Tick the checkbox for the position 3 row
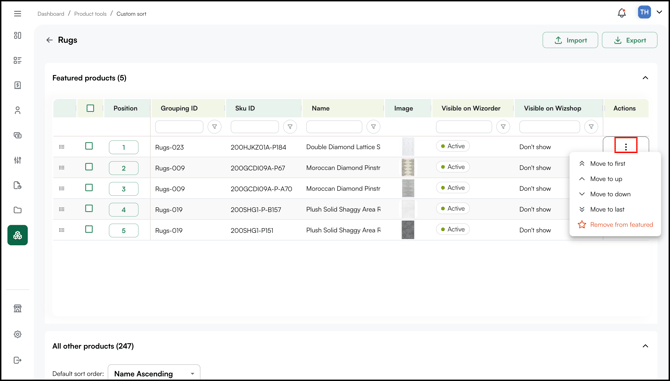The image size is (670, 381). tap(89, 188)
